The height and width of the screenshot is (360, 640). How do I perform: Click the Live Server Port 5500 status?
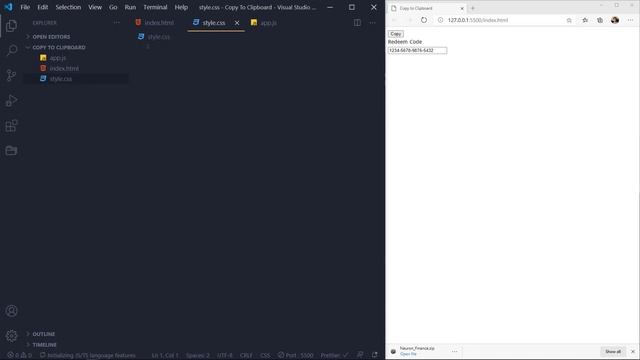[x=296, y=355]
